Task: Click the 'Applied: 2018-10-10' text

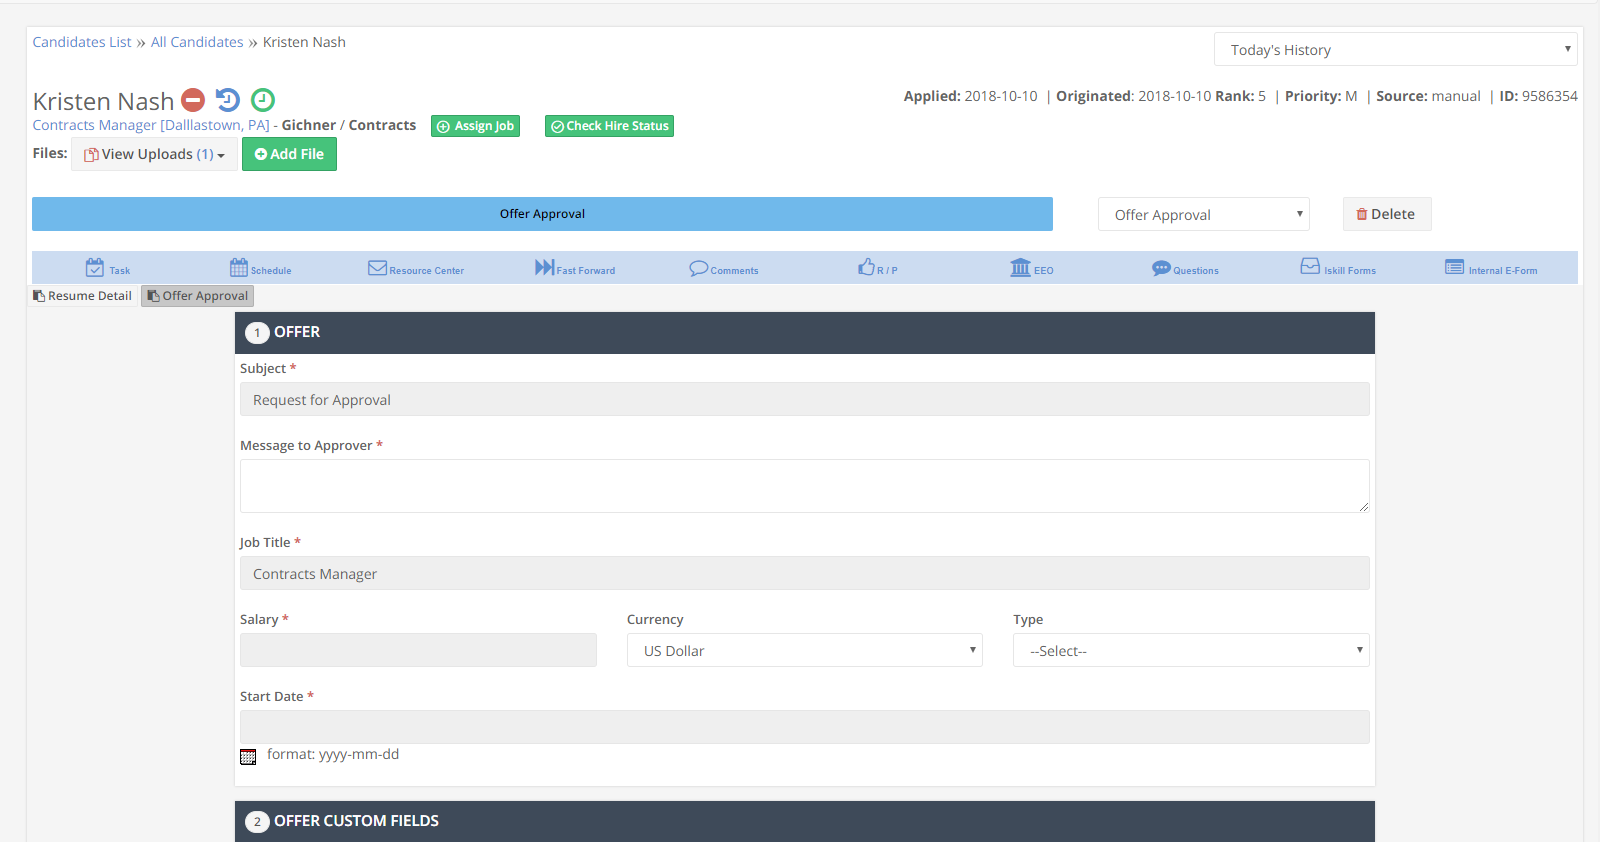Action: point(970,96)
